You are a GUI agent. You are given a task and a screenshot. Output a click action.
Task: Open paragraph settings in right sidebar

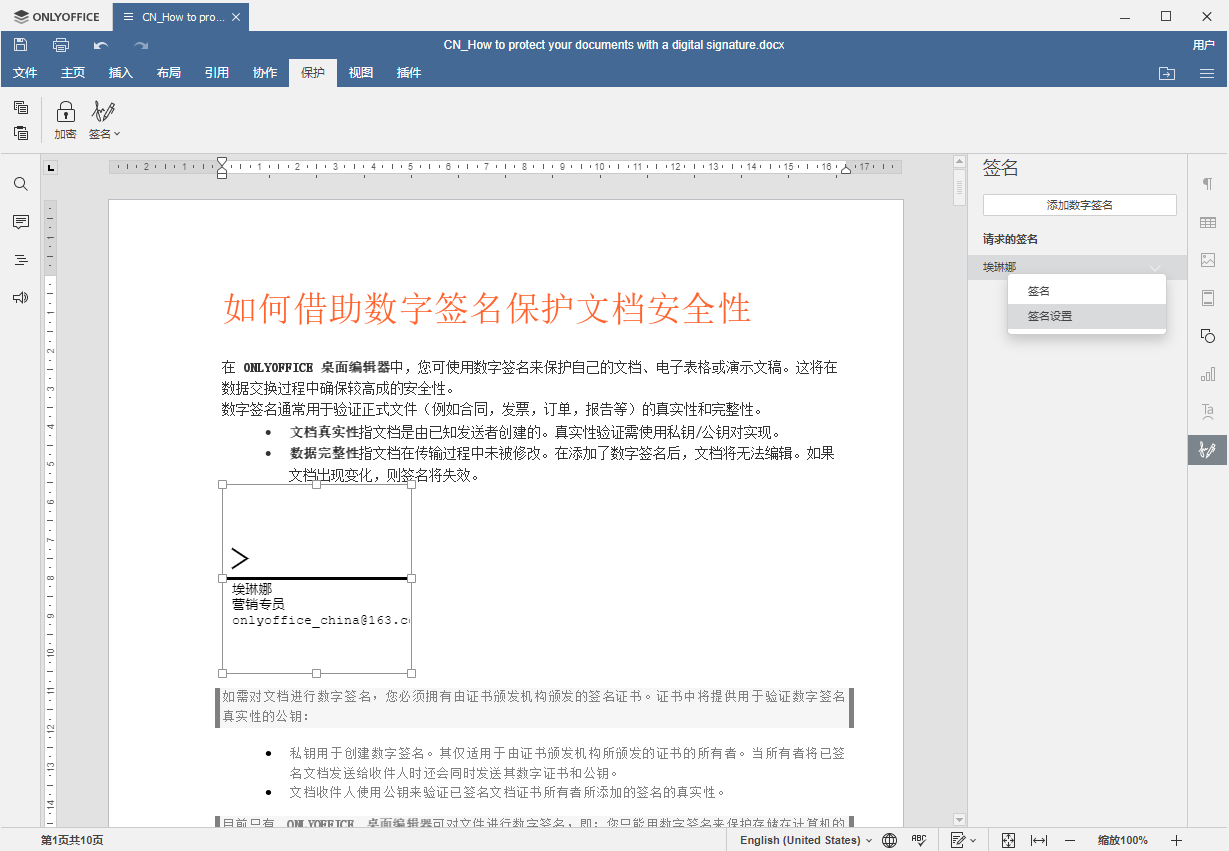[1208, 184]
